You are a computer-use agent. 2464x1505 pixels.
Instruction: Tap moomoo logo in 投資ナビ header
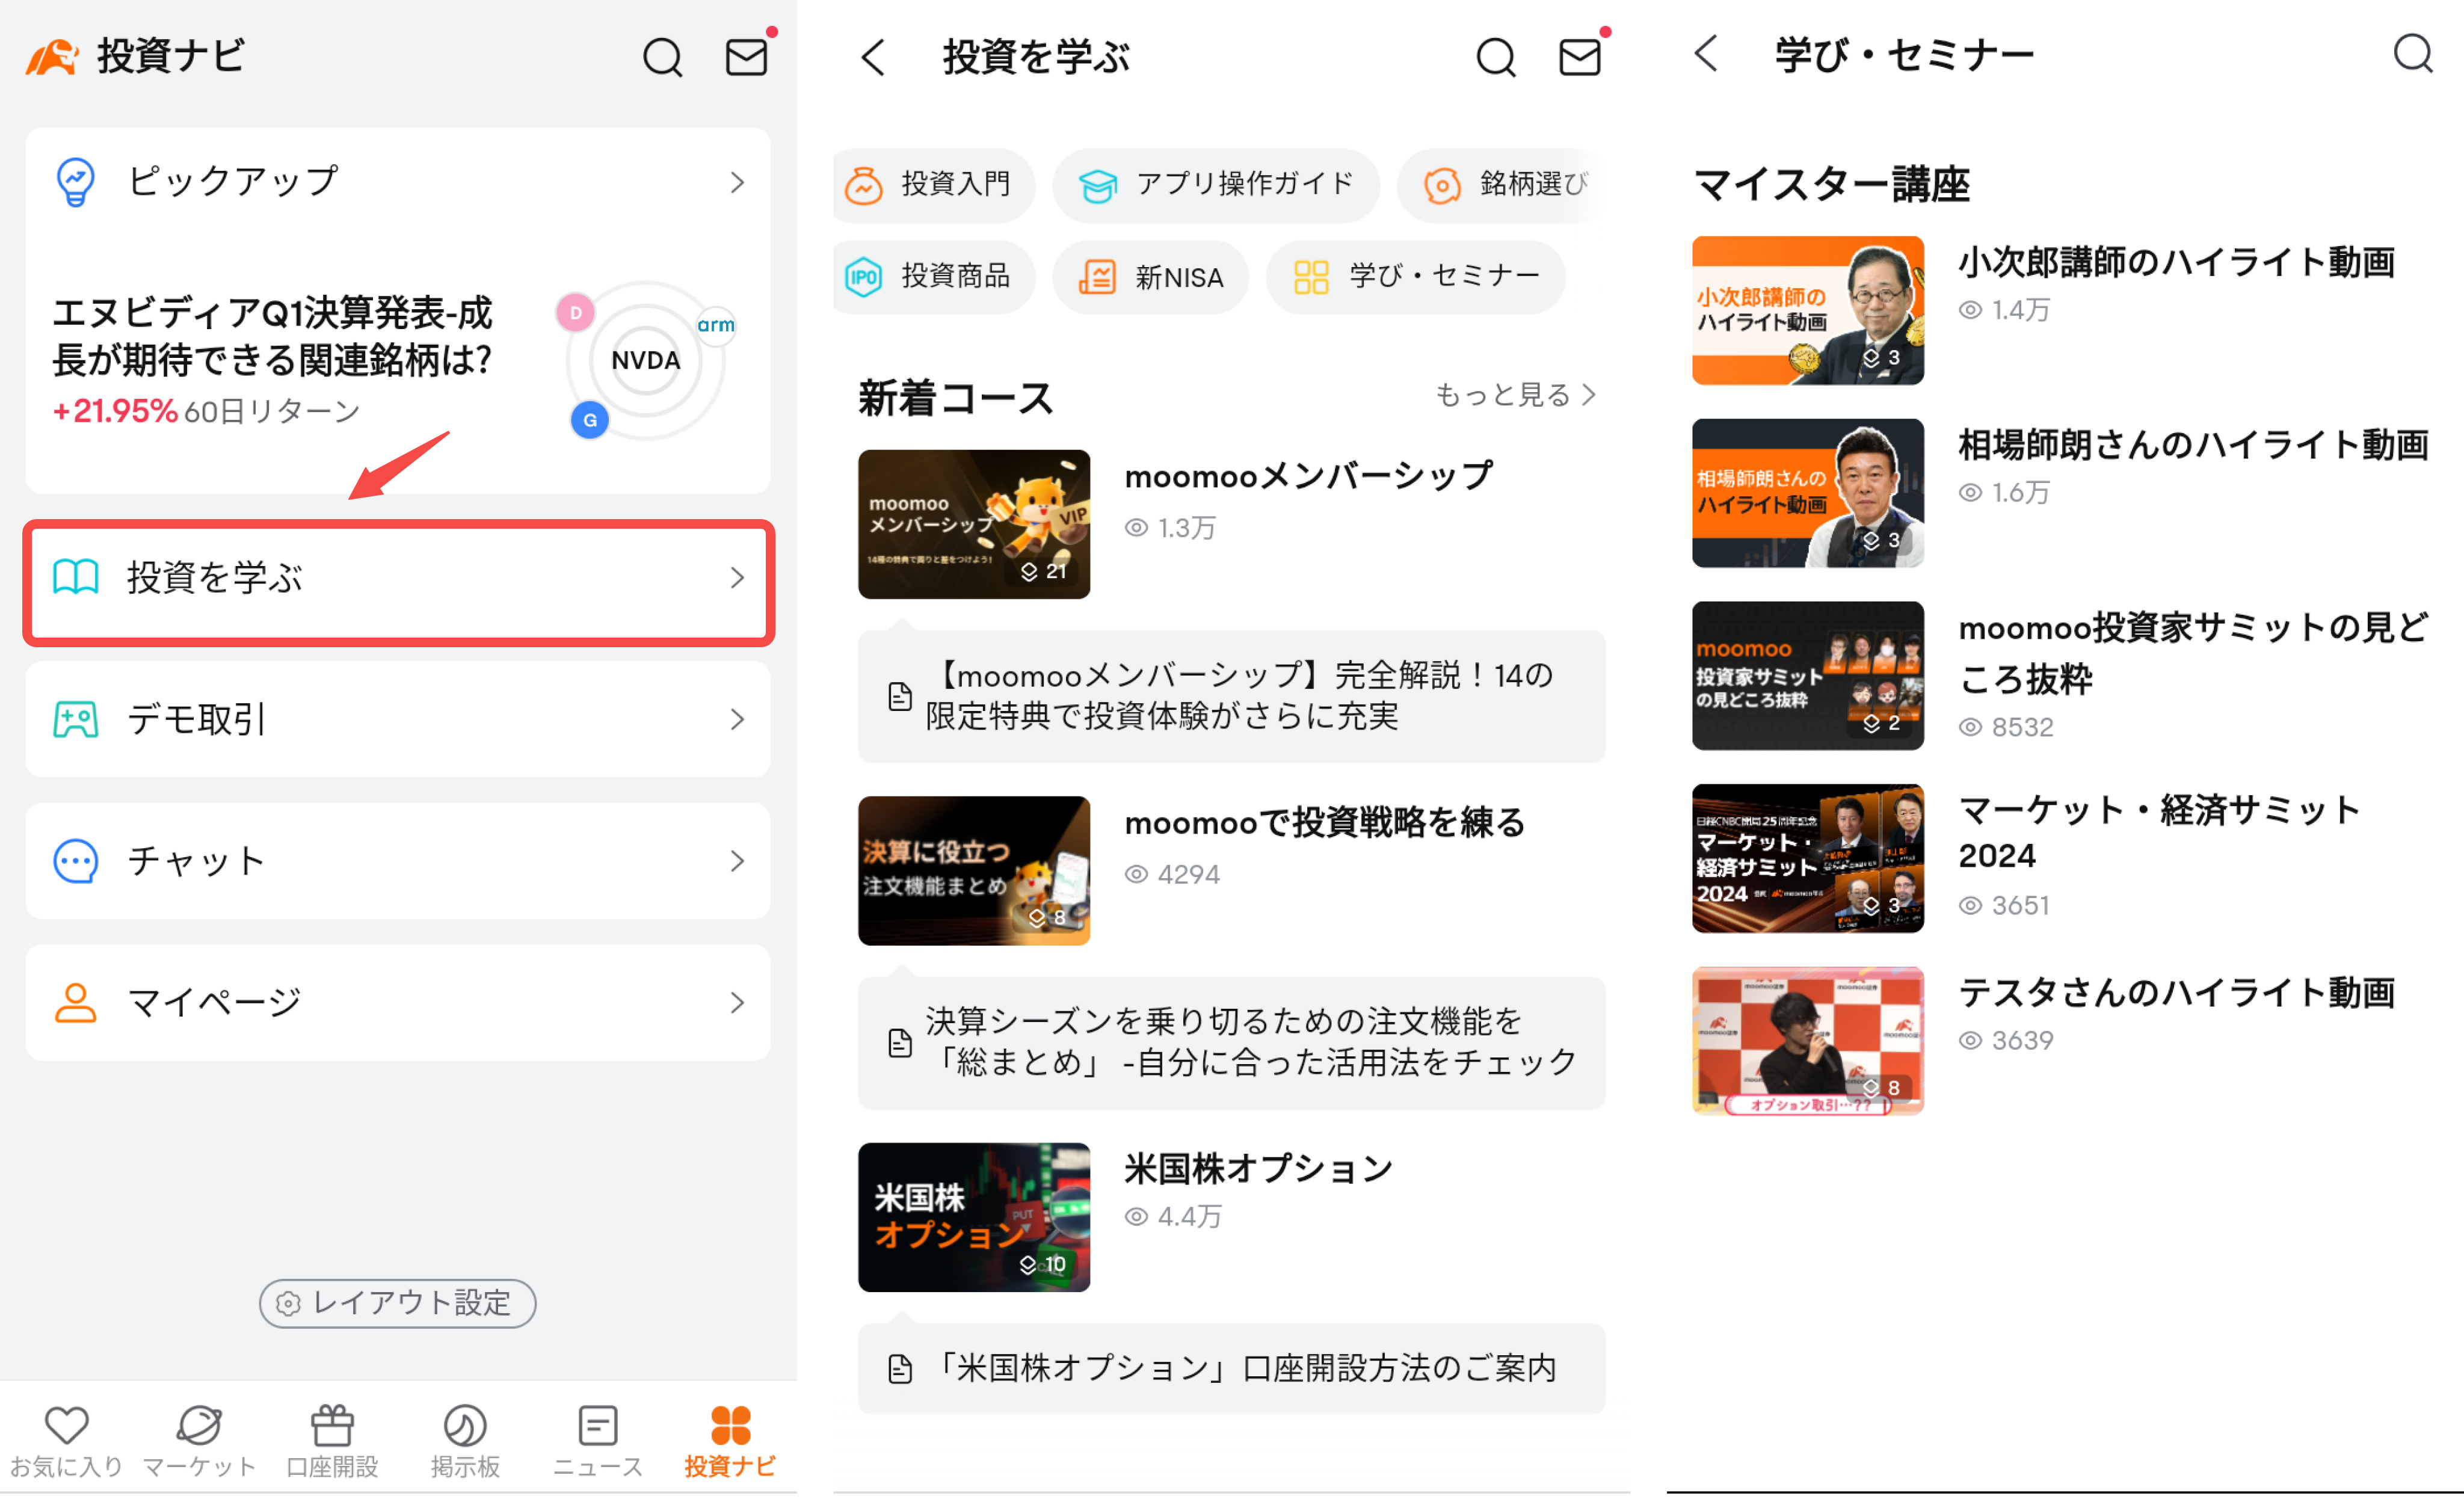coord(51,57)
